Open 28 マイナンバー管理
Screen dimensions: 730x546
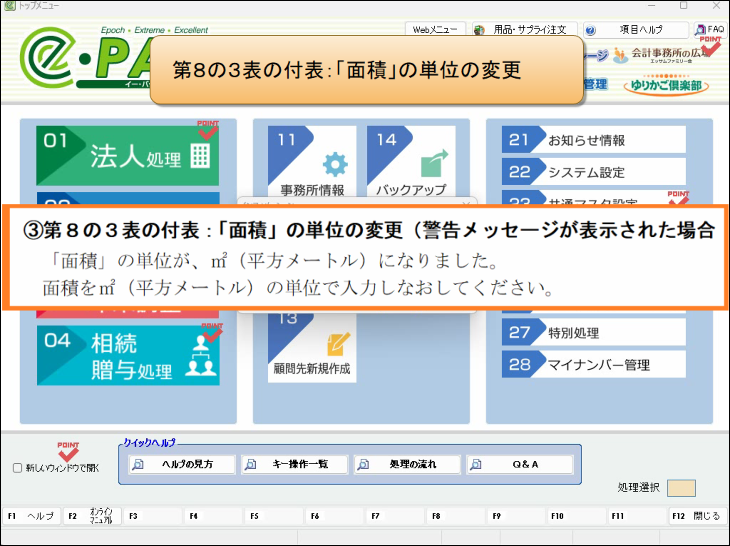coord(594,364)
